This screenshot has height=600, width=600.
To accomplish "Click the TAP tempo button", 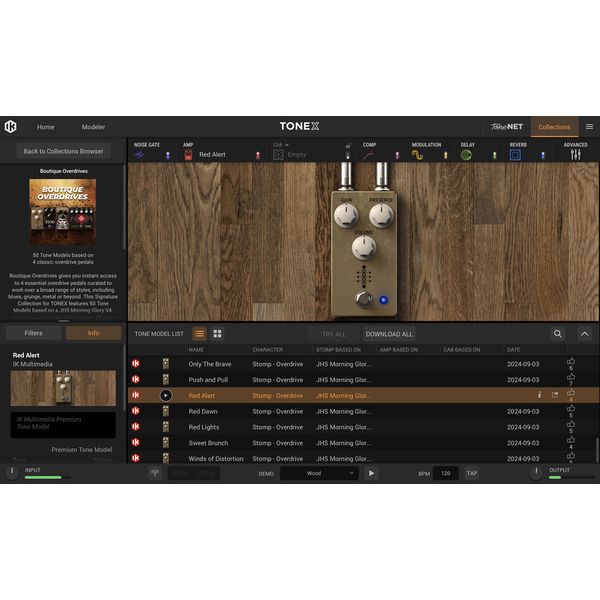I will (472, 473).
